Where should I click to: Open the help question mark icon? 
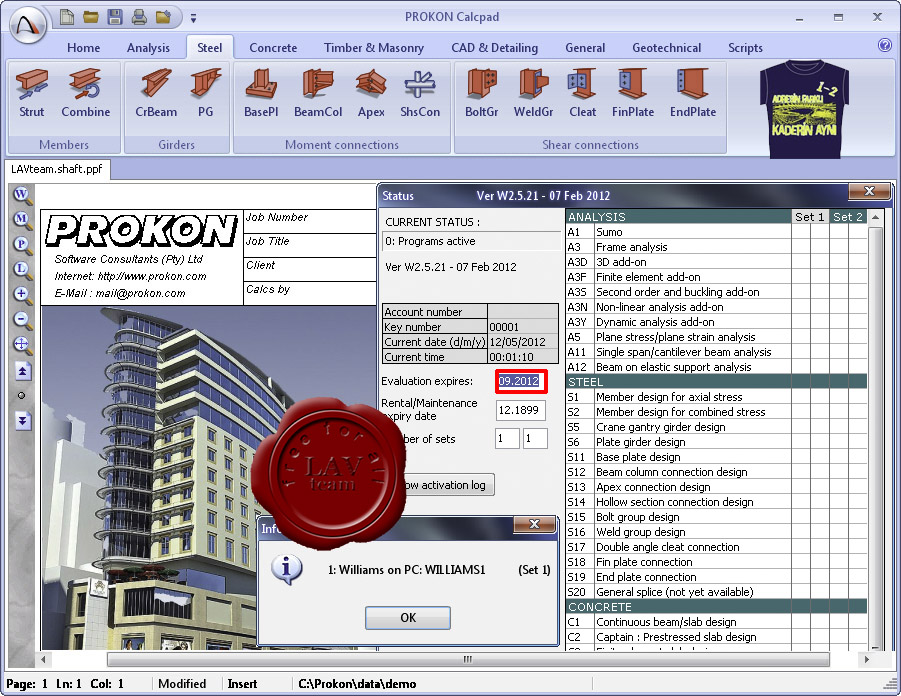point(885,45)
